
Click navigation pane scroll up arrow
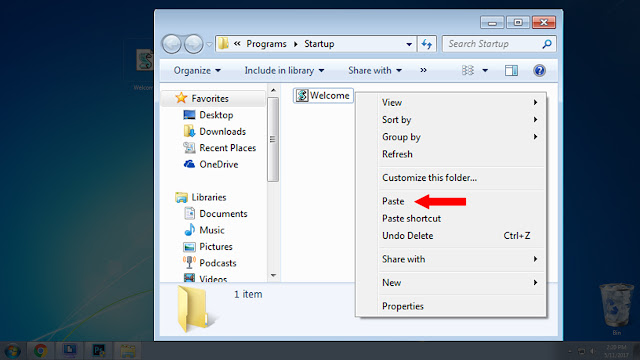point(273,90)
